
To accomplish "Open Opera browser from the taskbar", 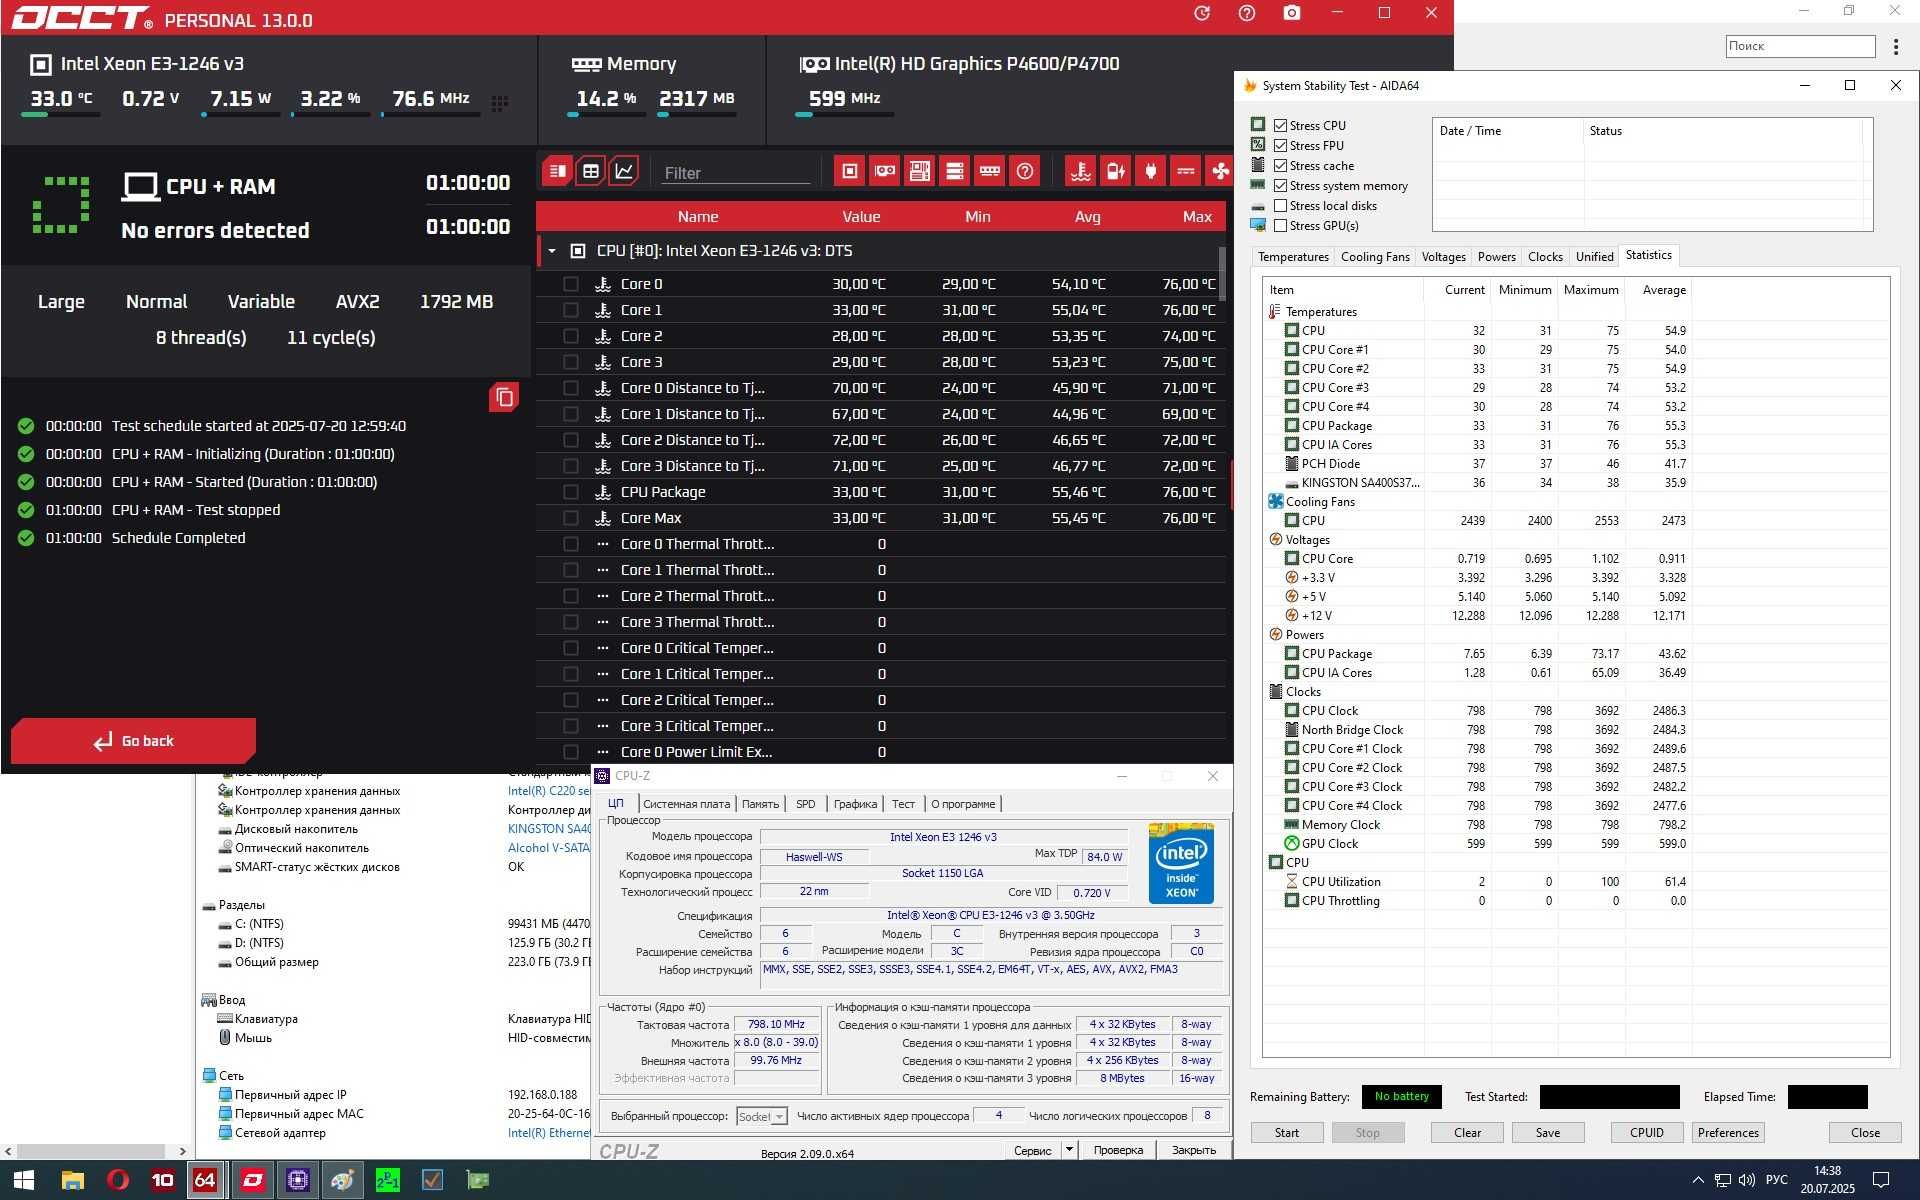I will pyautogui.click(x=118, y=1180).
